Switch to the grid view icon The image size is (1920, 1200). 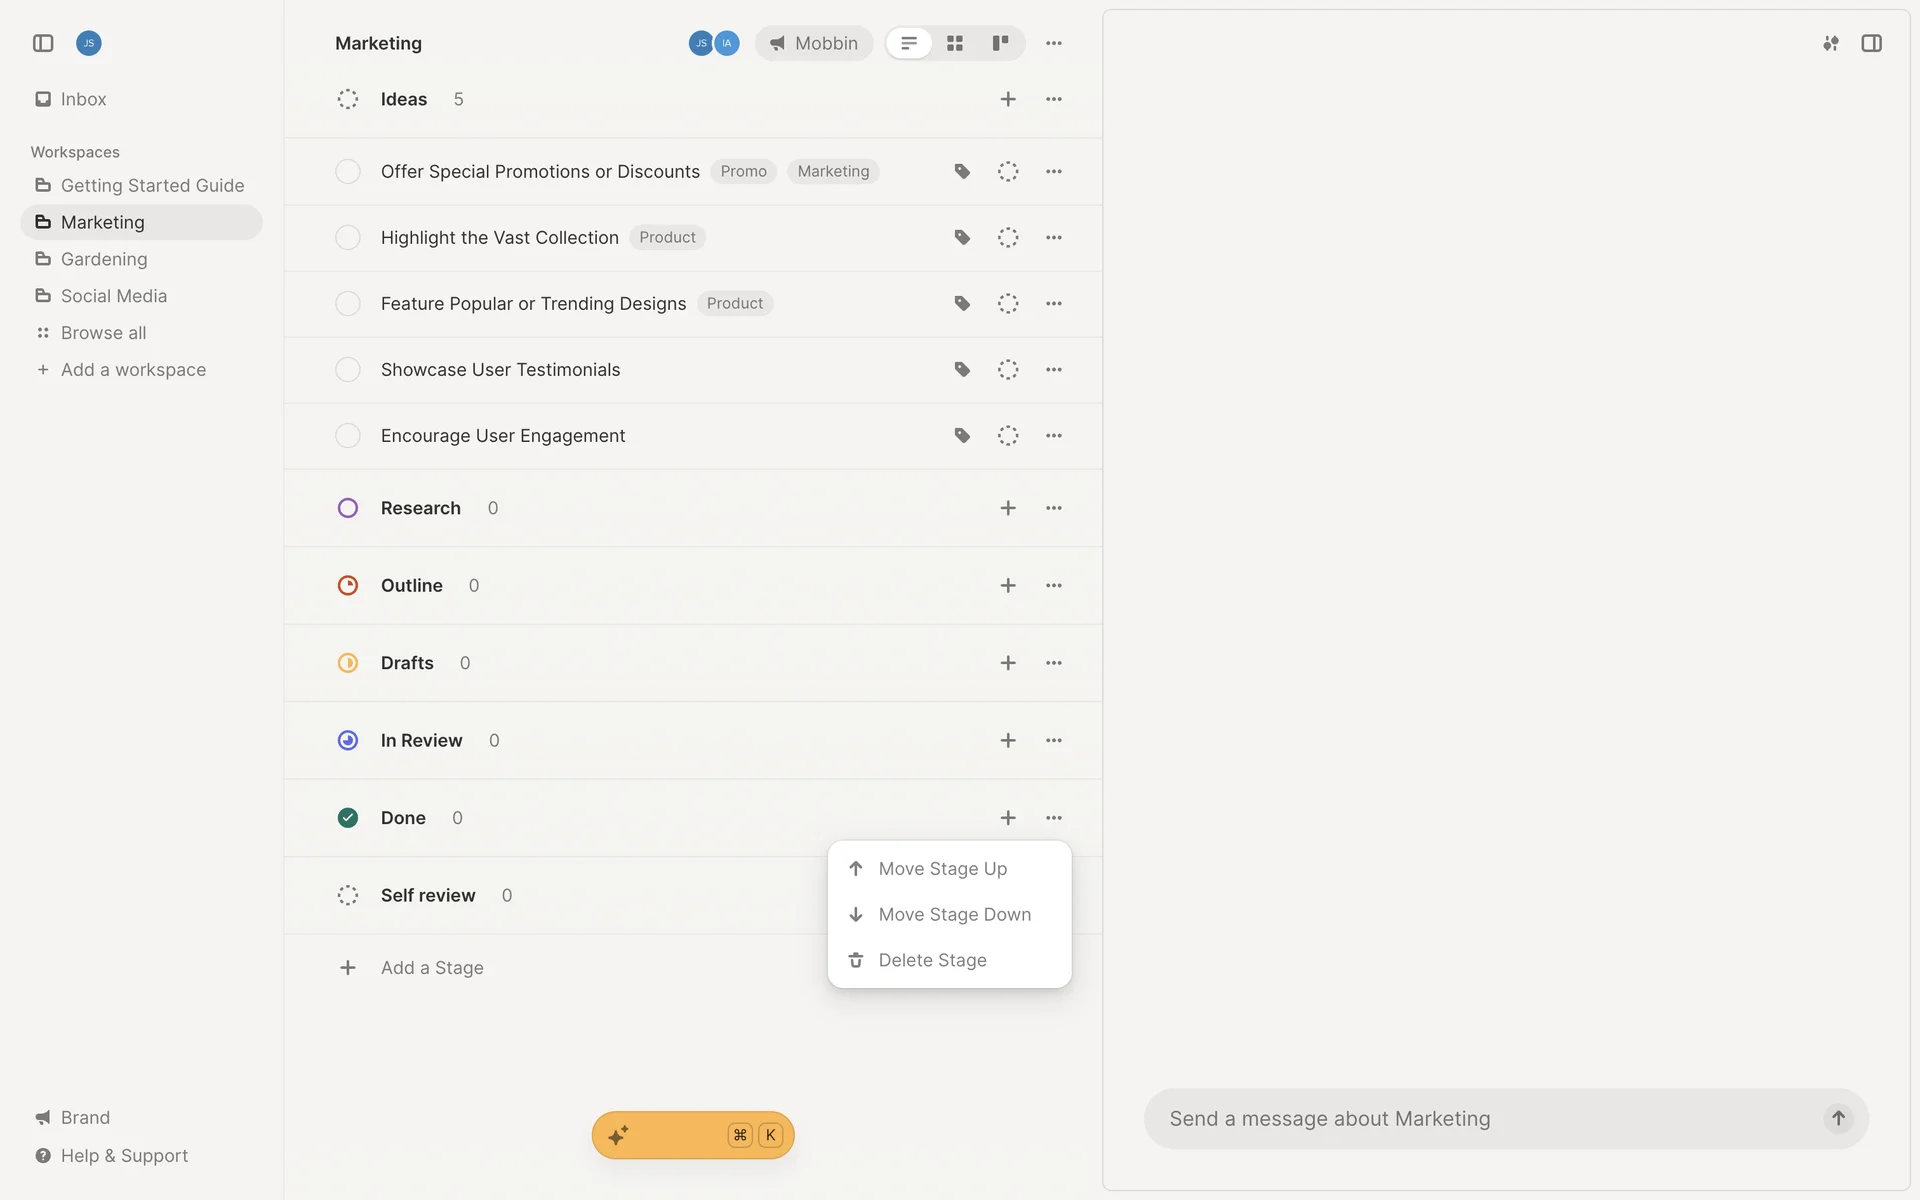955,43
